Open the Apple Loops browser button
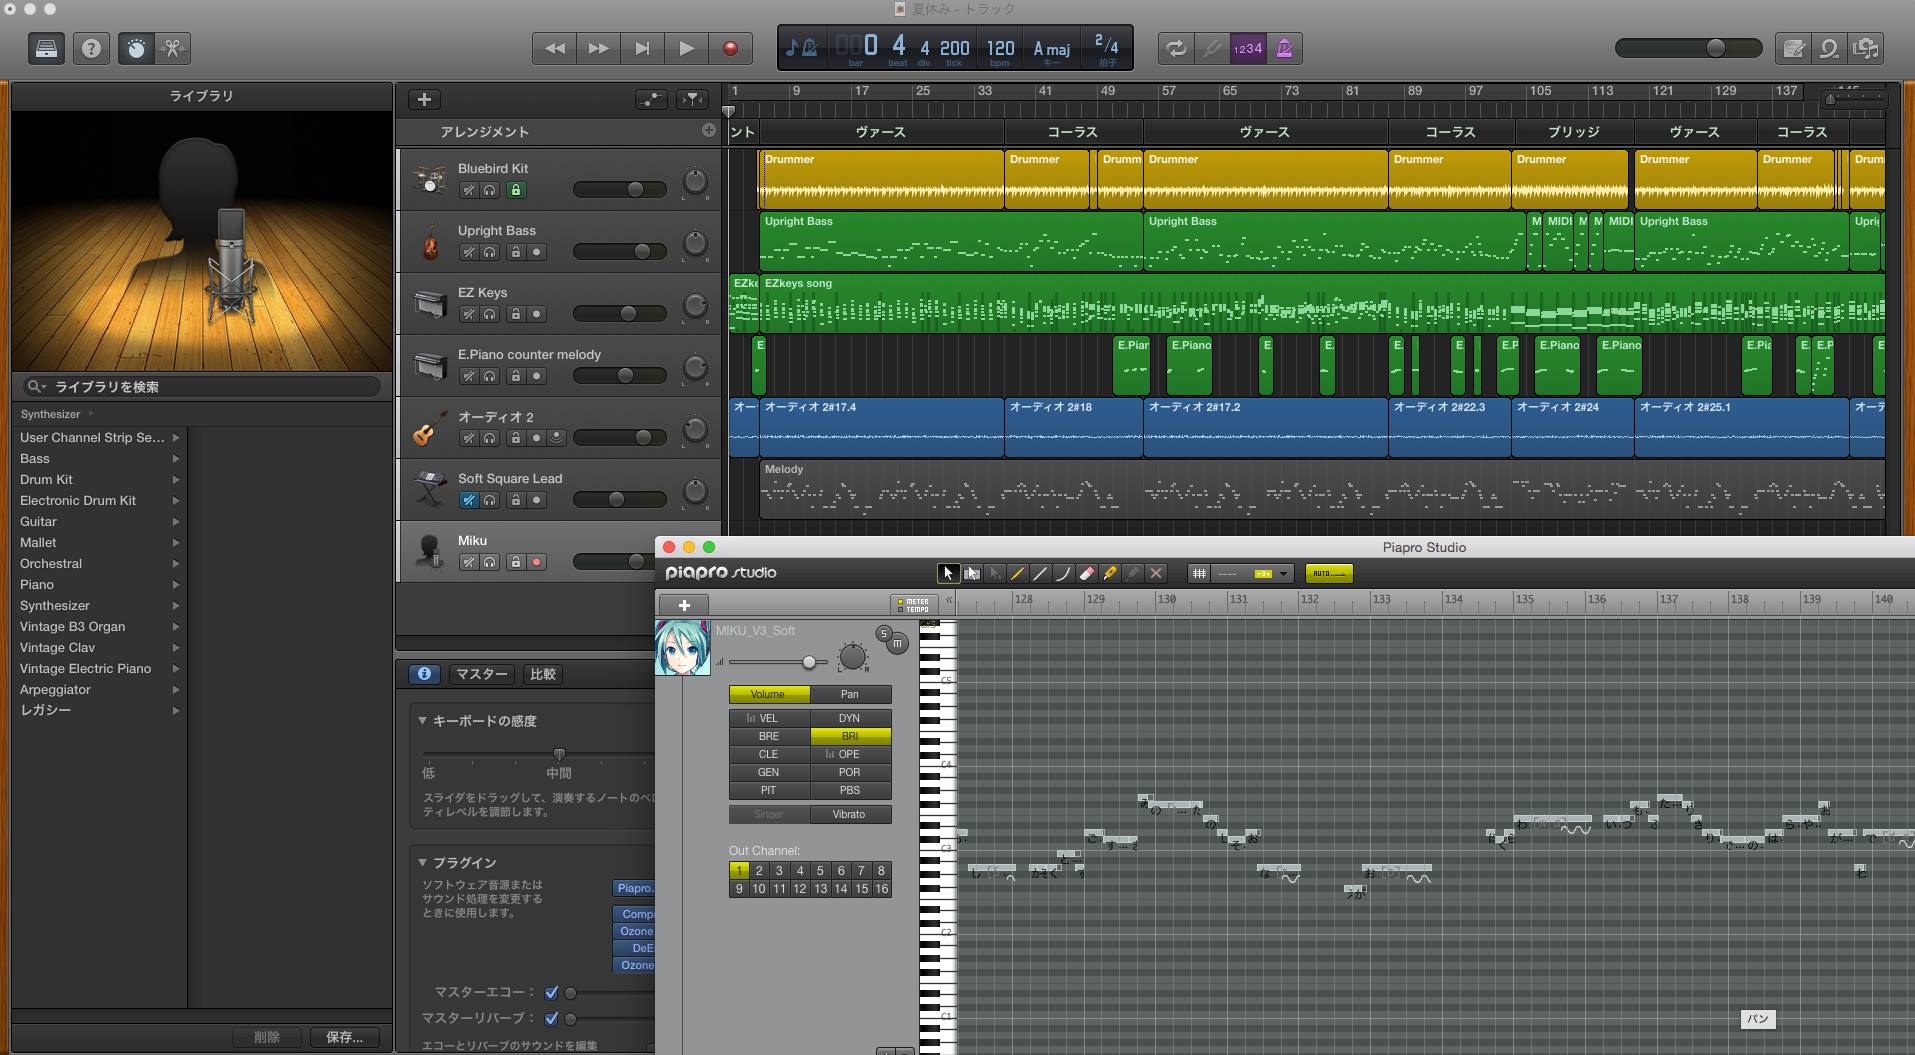The image size is (1915, 1055). (x=1829, y=48)
